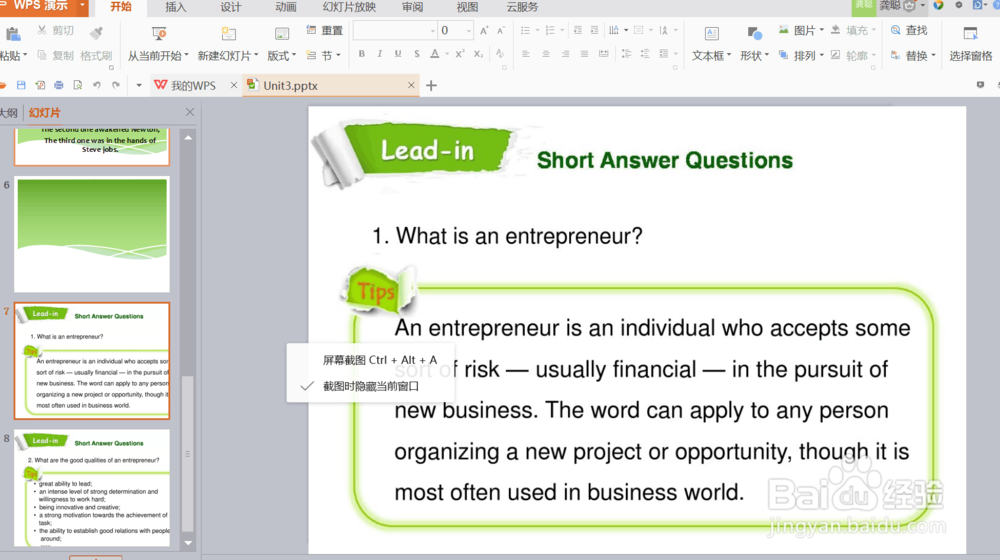1000x560 pixels.
Task: Start slideshow from current (从当前开始) icon
Action: tap(158, 33)
